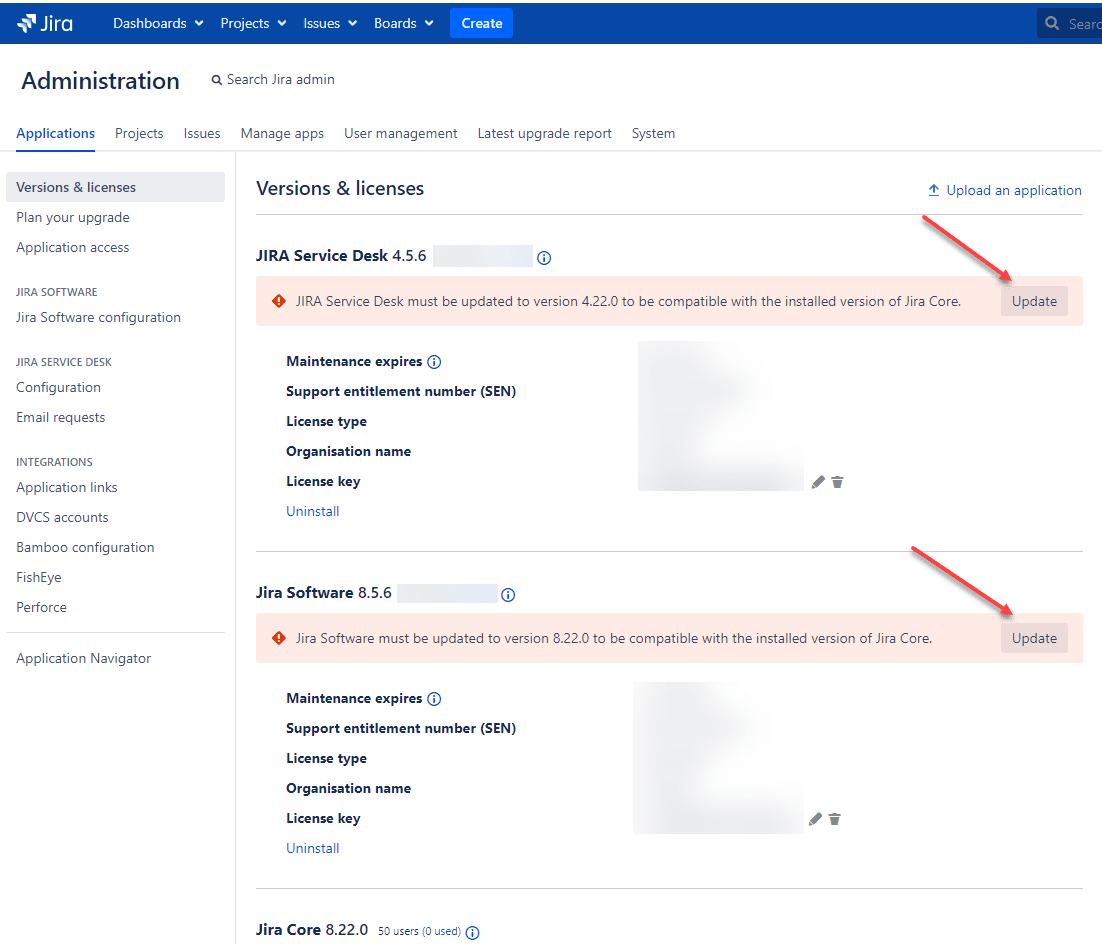The image size is (1102, 944).
Task: Switch to the Issues admin tab
Action: (x=202, y=134)
